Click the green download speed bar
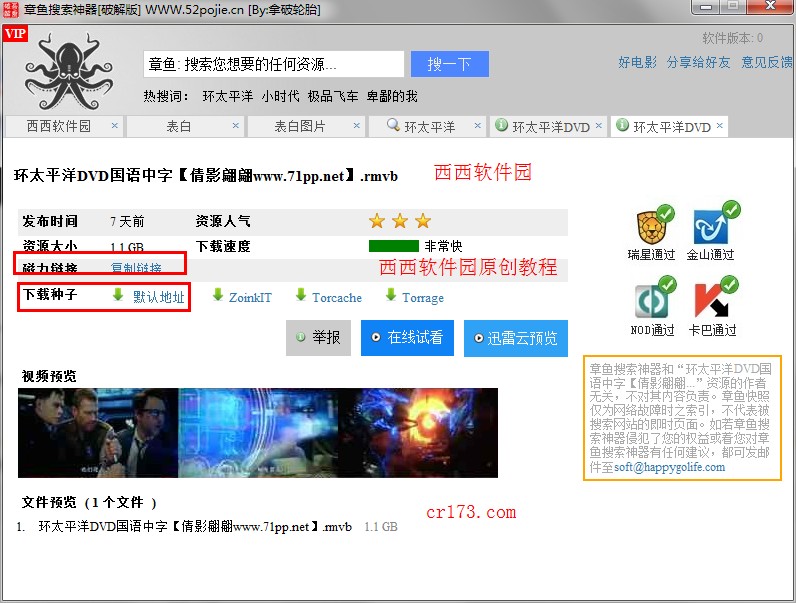Viewport: 796px width, 603px height. [394, 246]
